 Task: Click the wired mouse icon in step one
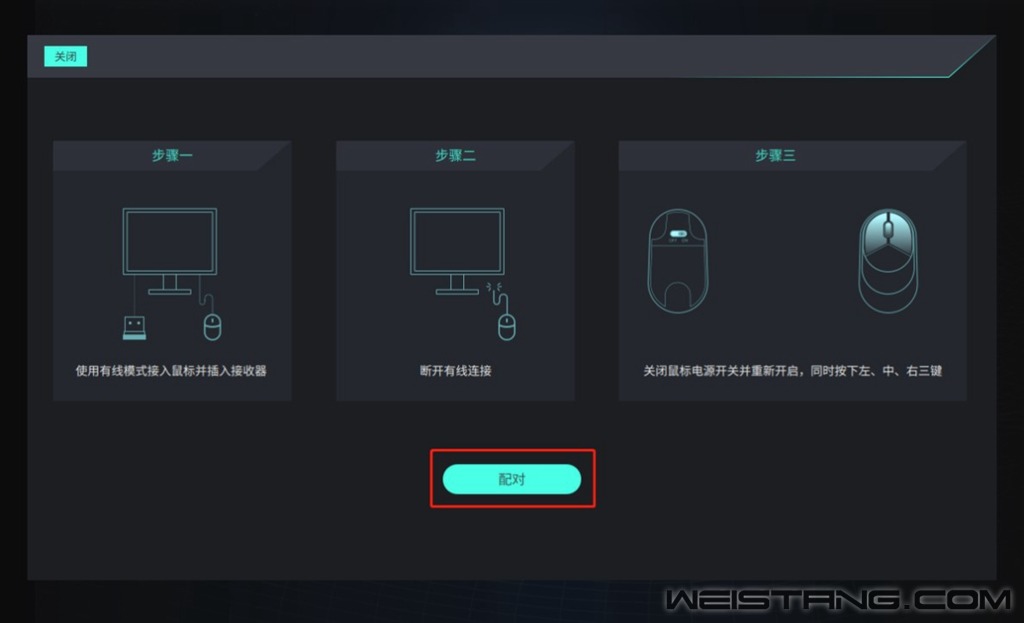click(x=212, y=327)
